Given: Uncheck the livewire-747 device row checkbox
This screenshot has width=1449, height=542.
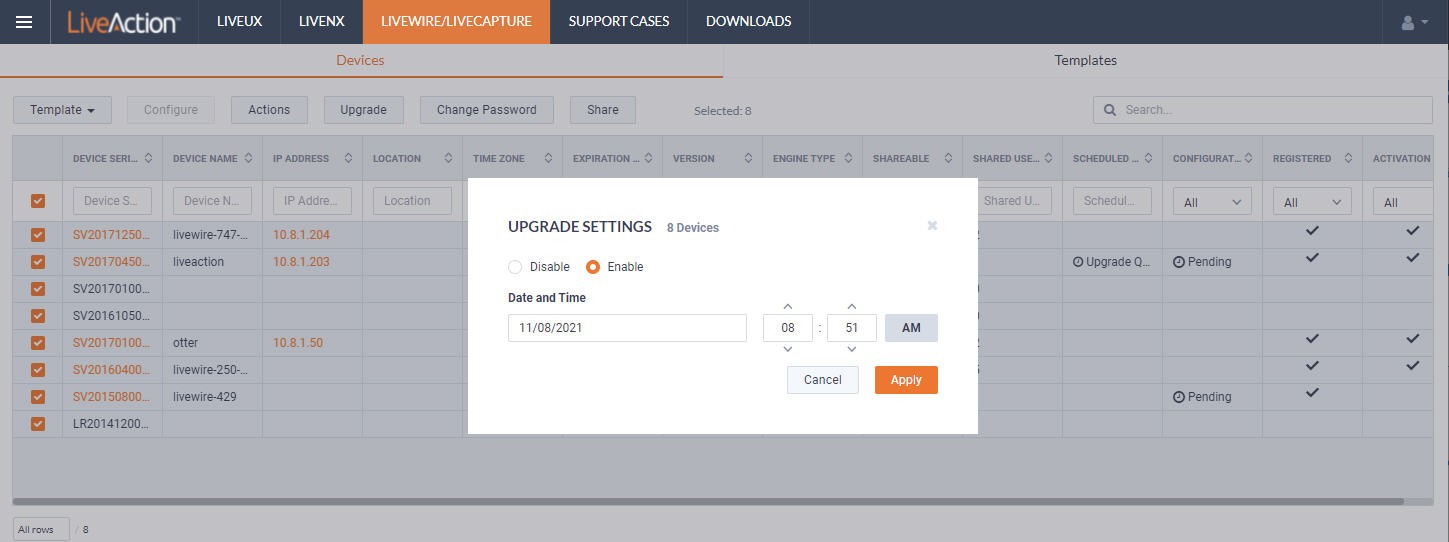Looking at the screenshot, I should [x=38, y=235].
